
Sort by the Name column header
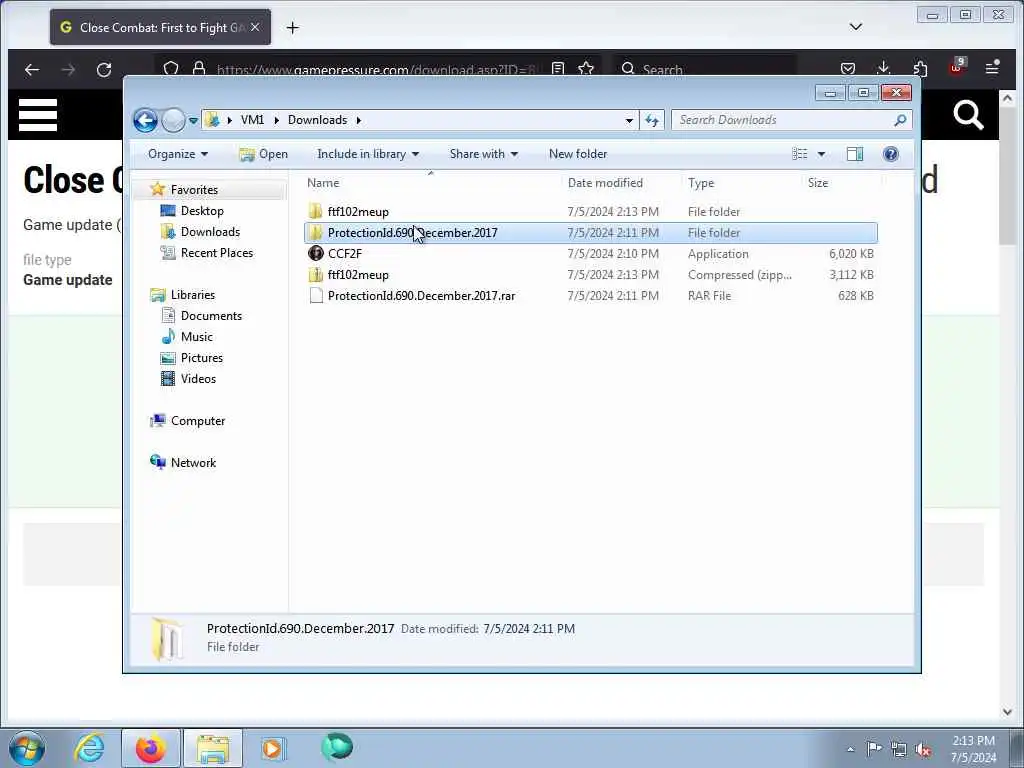click(431, 183)
